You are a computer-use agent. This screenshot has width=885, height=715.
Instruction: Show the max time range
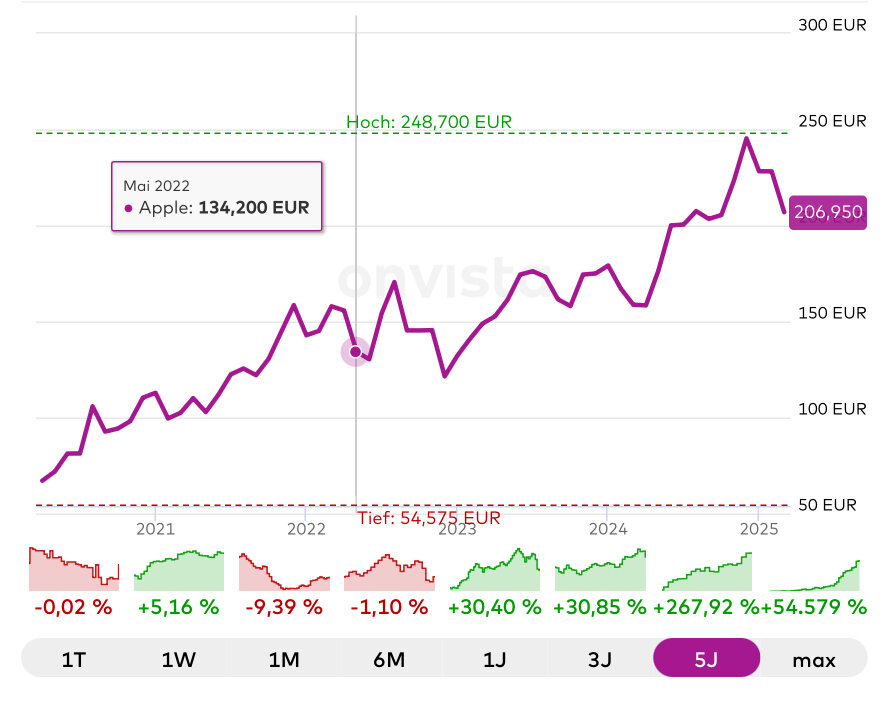813,659
